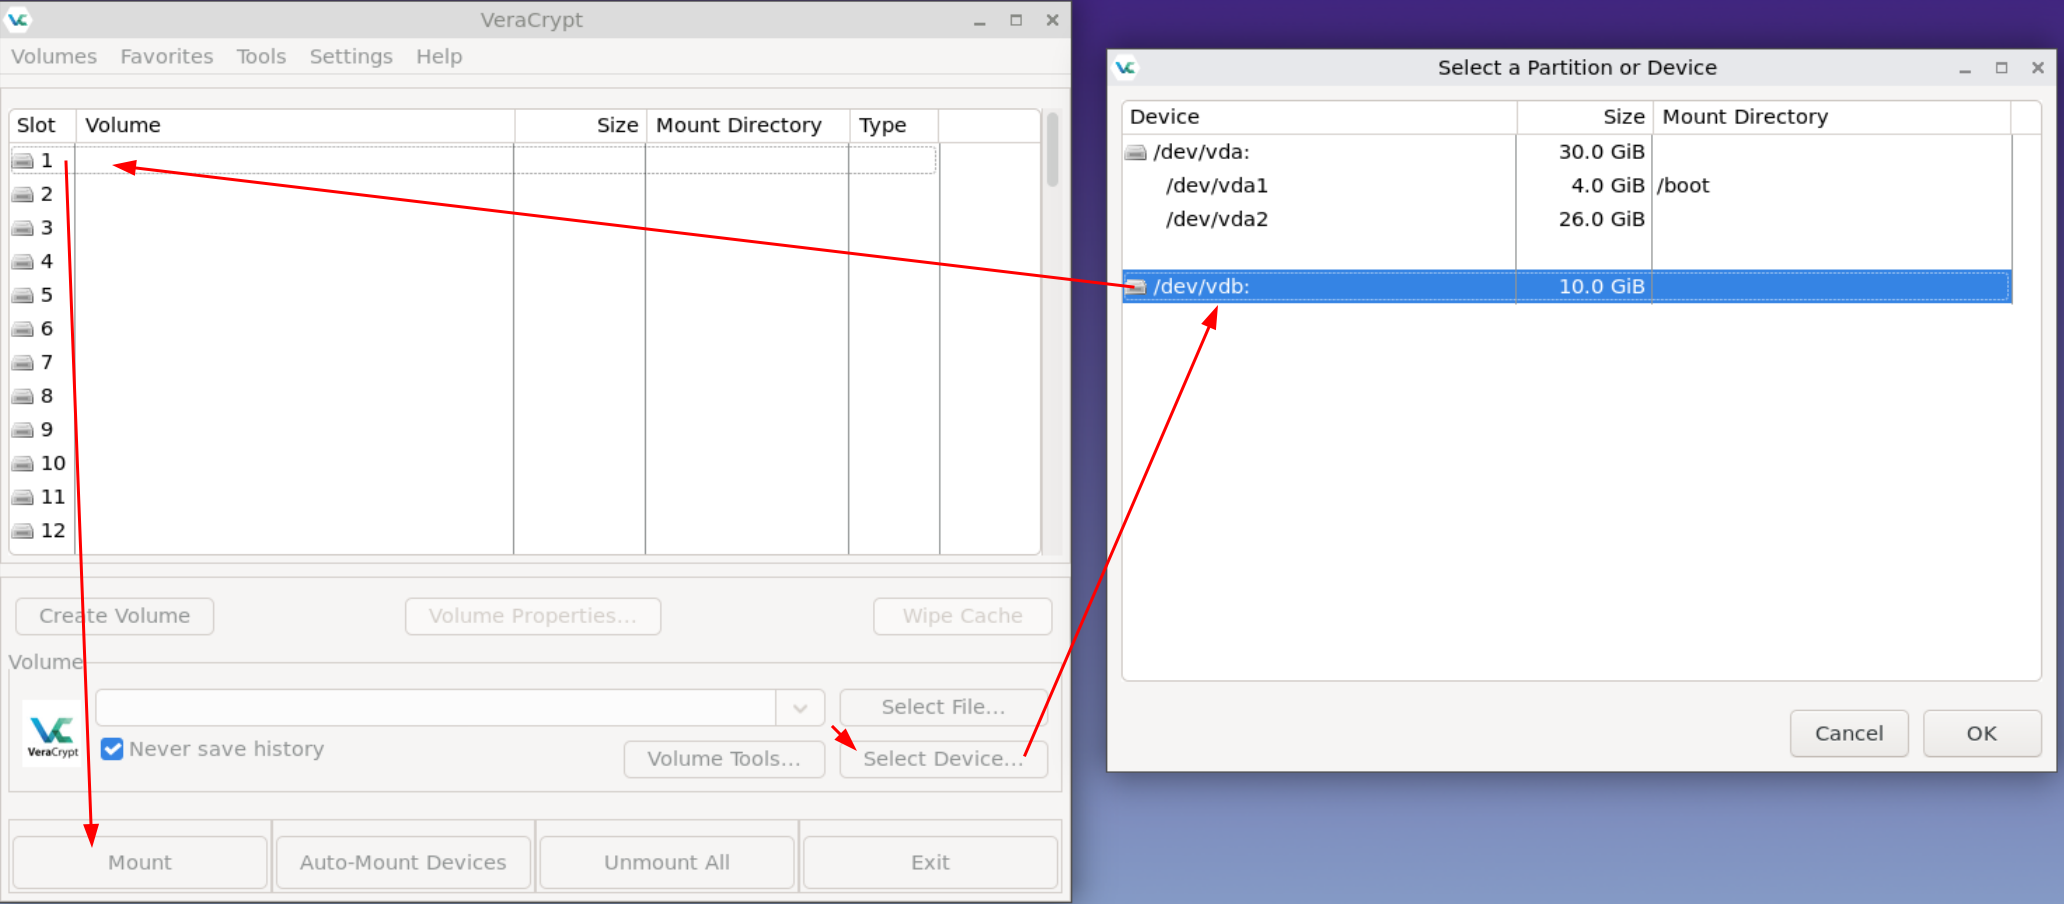This screenshot has height=904, width=2064.
Task: Toggle the Never save history checkbox
Action: pos(112,749)
